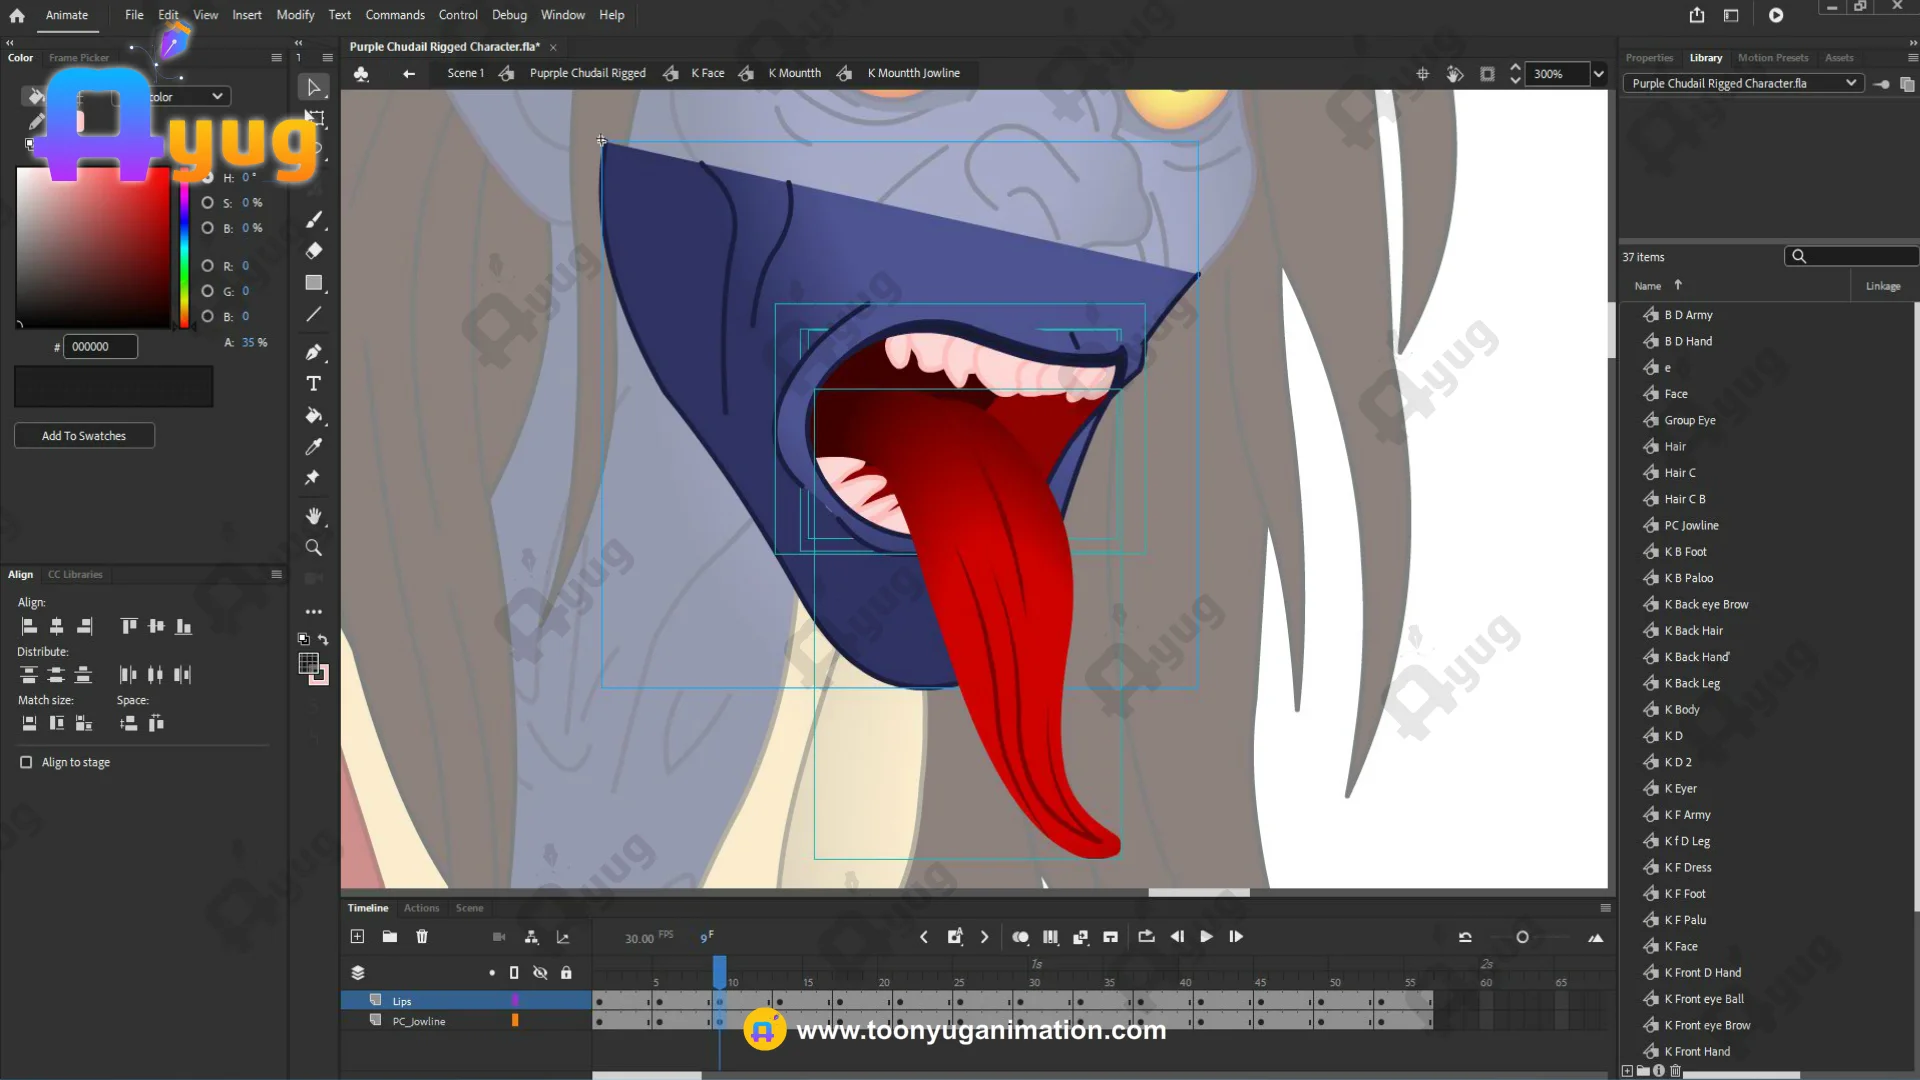The height and width of the screenshot is (1080, 1920).
Task: Center the stage view
Action: point(1422,74)
